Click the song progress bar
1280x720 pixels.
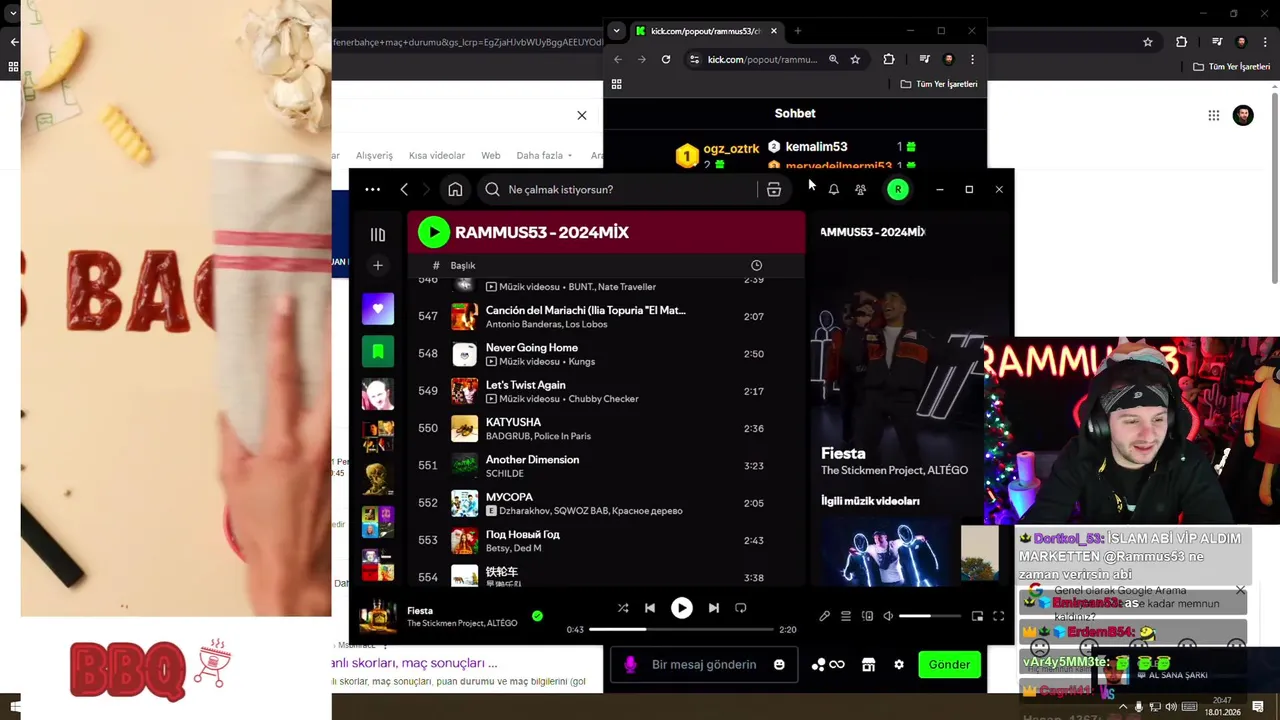coord(681,630)
